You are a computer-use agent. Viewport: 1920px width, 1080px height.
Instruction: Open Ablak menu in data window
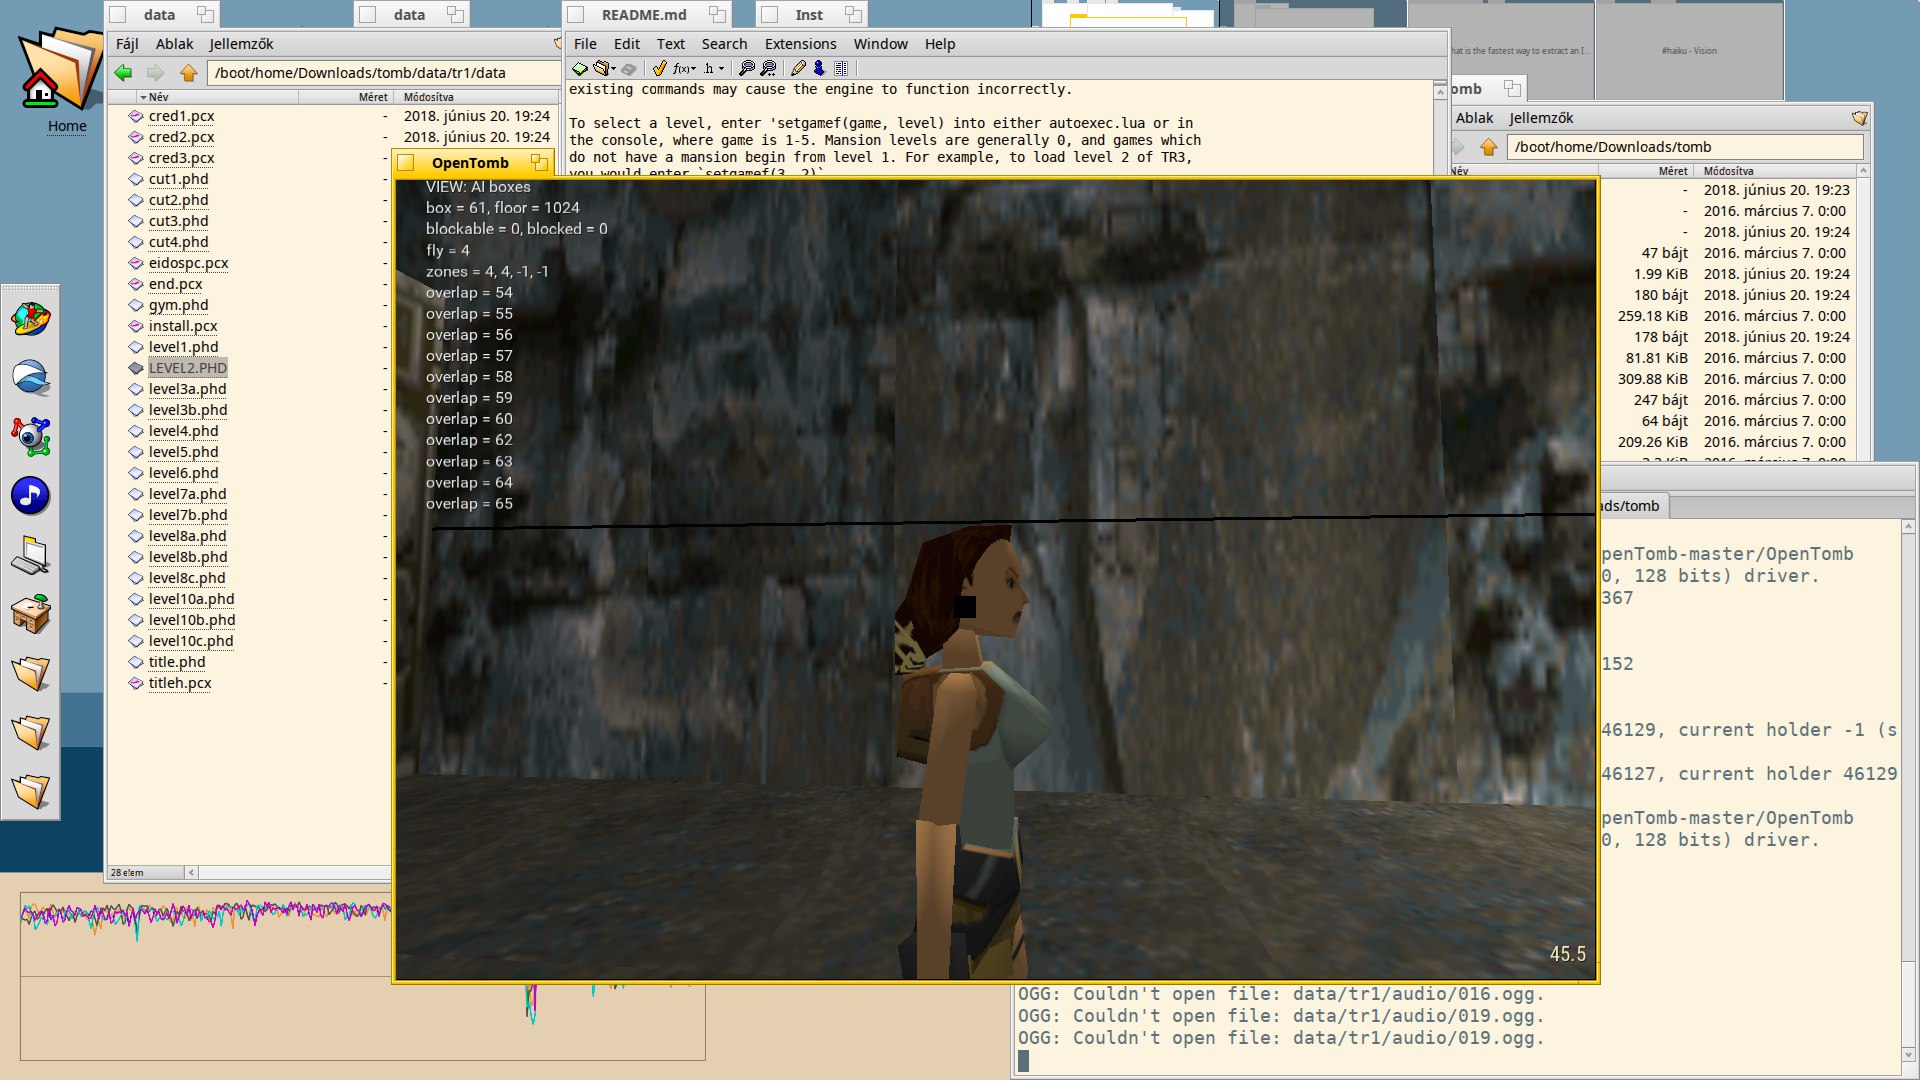(174, 44)
